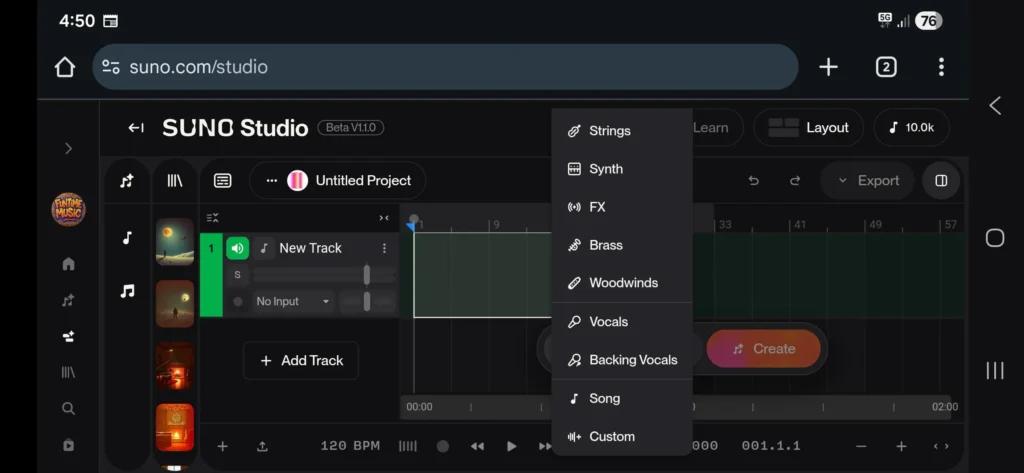This screenshot has width=1024, height=473.
Task: Arm record dot on New Track
Action: click(x=238, y=302)
